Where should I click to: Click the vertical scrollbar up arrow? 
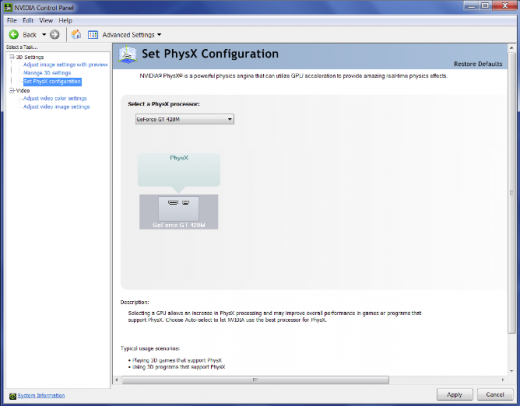(x=512, y=48)
